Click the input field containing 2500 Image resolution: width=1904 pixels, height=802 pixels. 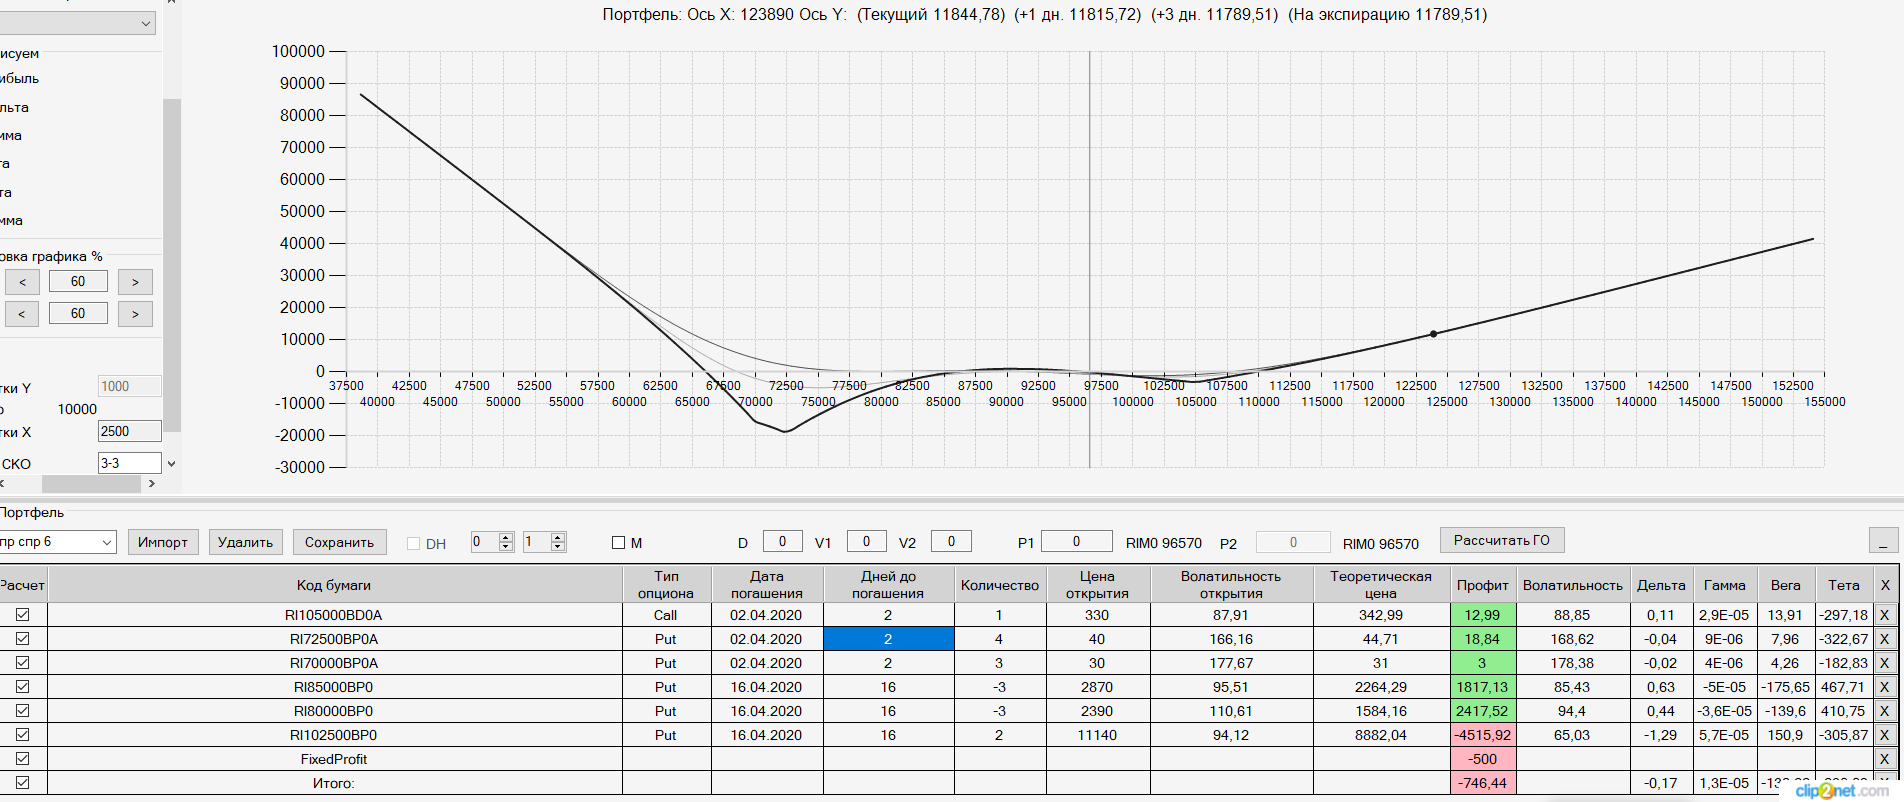click(x=129, y=431)
